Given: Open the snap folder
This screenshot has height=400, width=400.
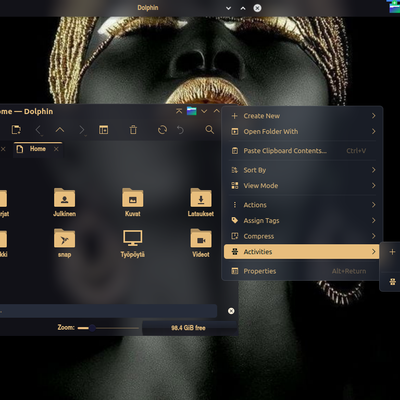Looking at the screenshot, I should [x=64, y=243].
